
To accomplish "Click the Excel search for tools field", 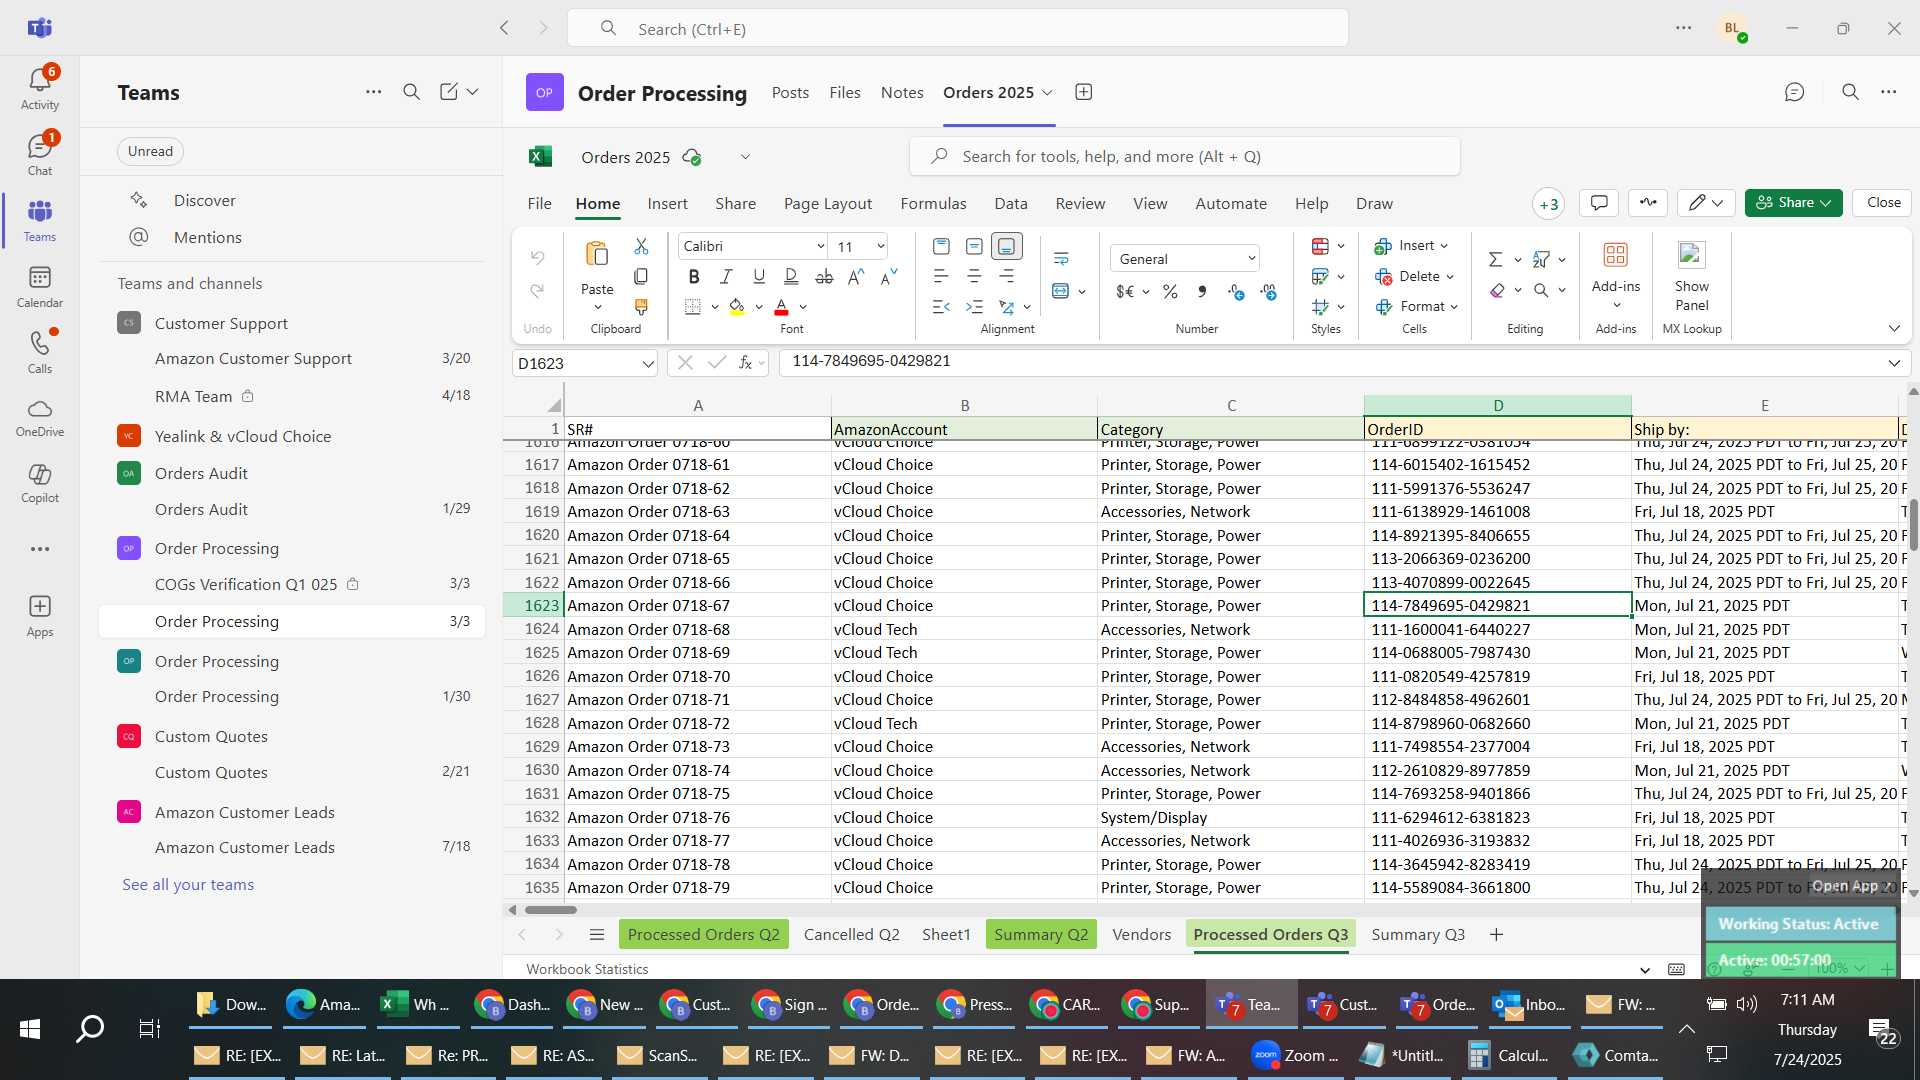I will click(x=1184, y=157).
